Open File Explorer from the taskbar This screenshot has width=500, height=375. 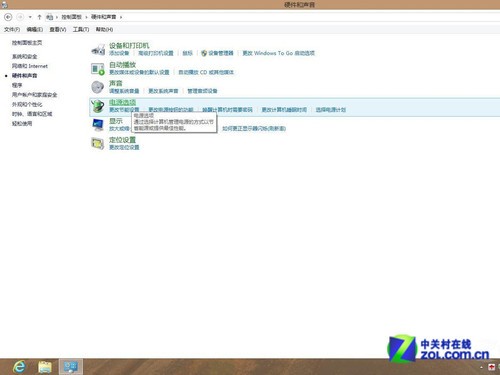(x=45, y=367)
